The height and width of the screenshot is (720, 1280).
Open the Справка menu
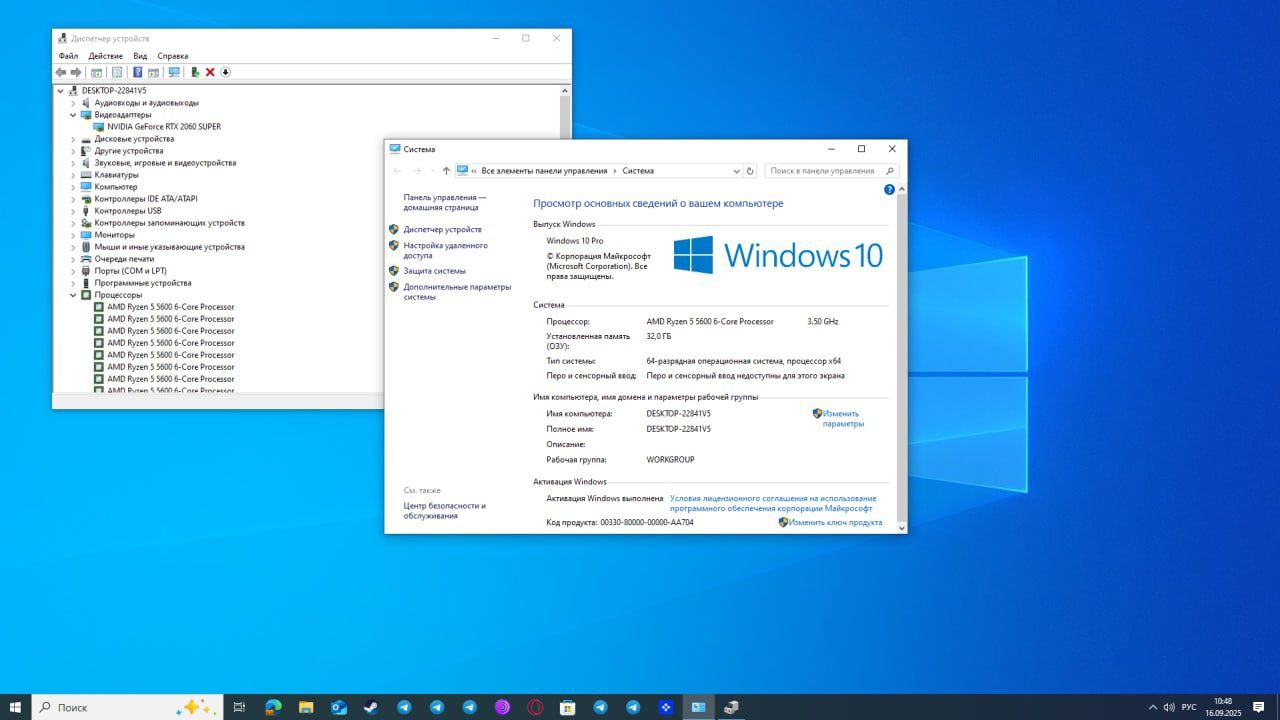173,56
